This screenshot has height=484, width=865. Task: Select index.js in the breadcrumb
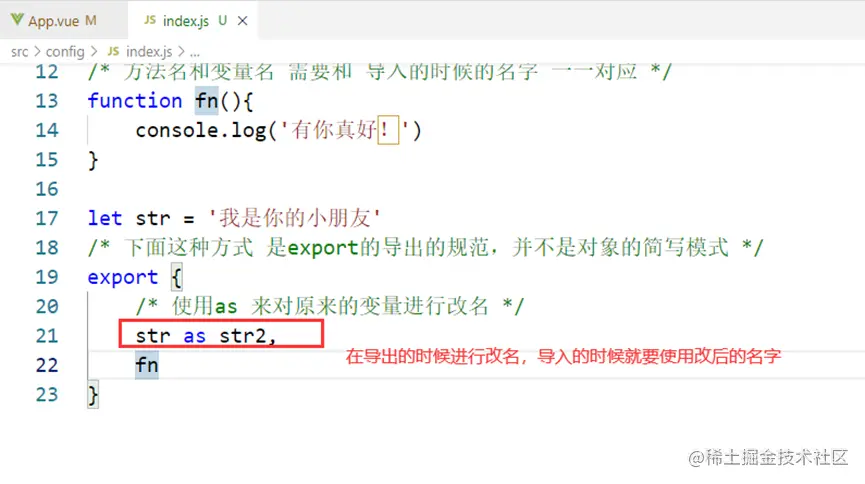point(149,52)
